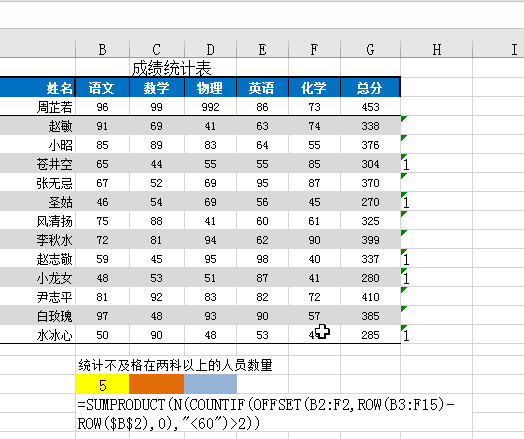This screenshot has width=524, height=439.
Task: Select column D header
Action: (210, 49)
